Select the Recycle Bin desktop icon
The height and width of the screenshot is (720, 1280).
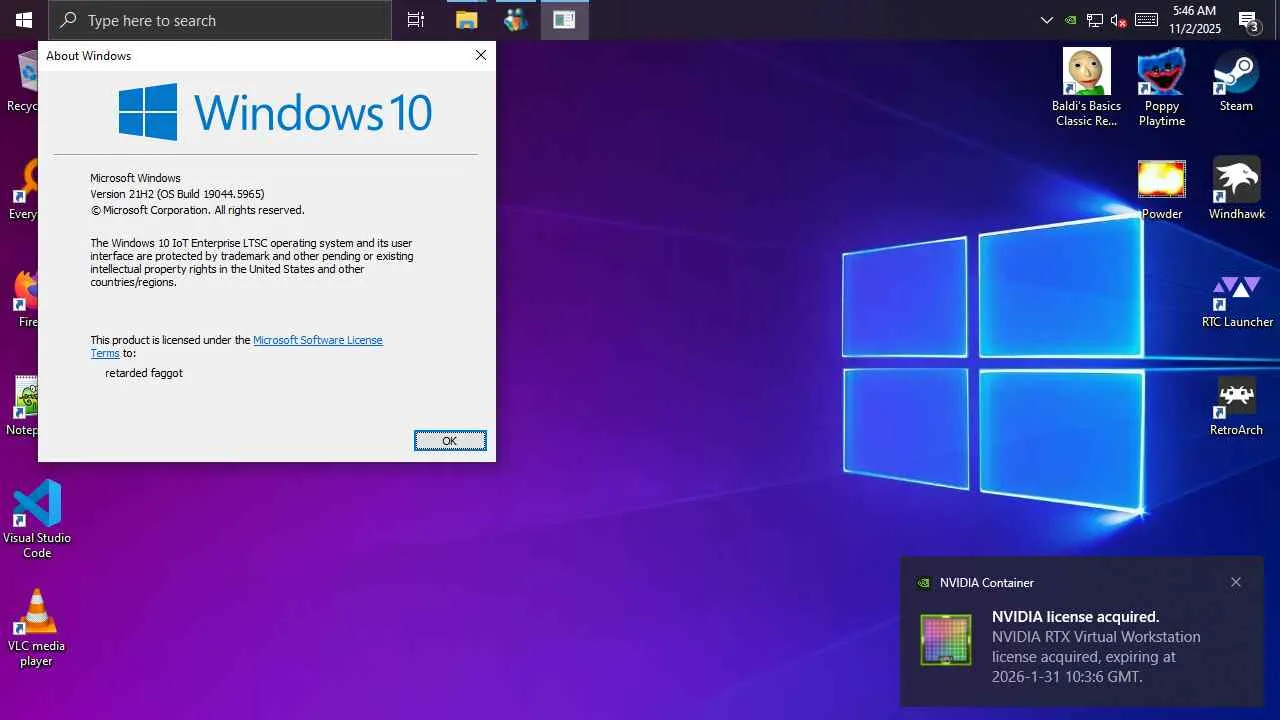pos(22,81)
